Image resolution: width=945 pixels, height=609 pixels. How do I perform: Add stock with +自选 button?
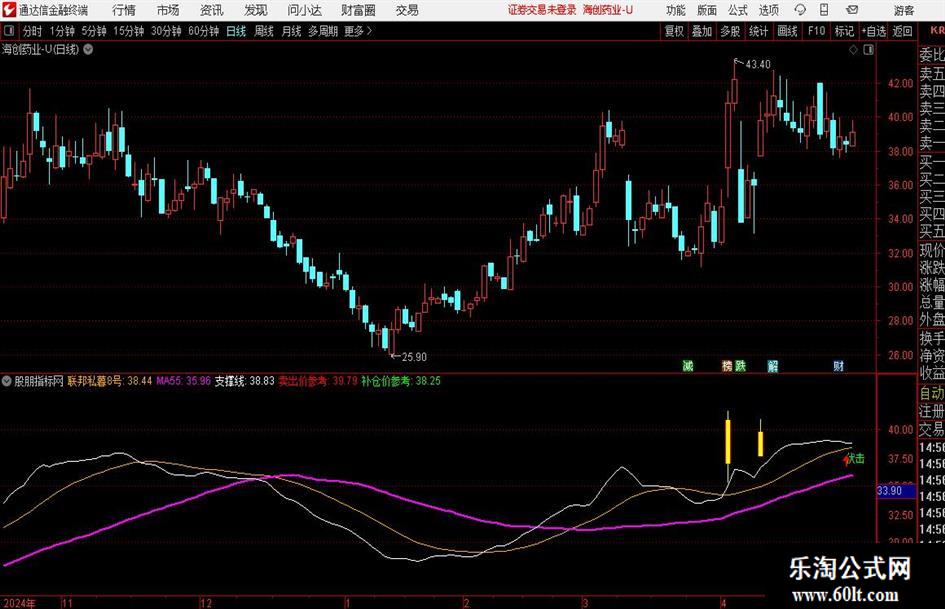[x=873, y=31]
